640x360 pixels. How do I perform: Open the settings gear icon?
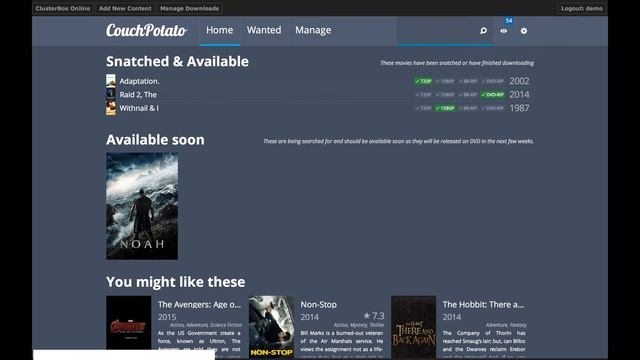524,31
